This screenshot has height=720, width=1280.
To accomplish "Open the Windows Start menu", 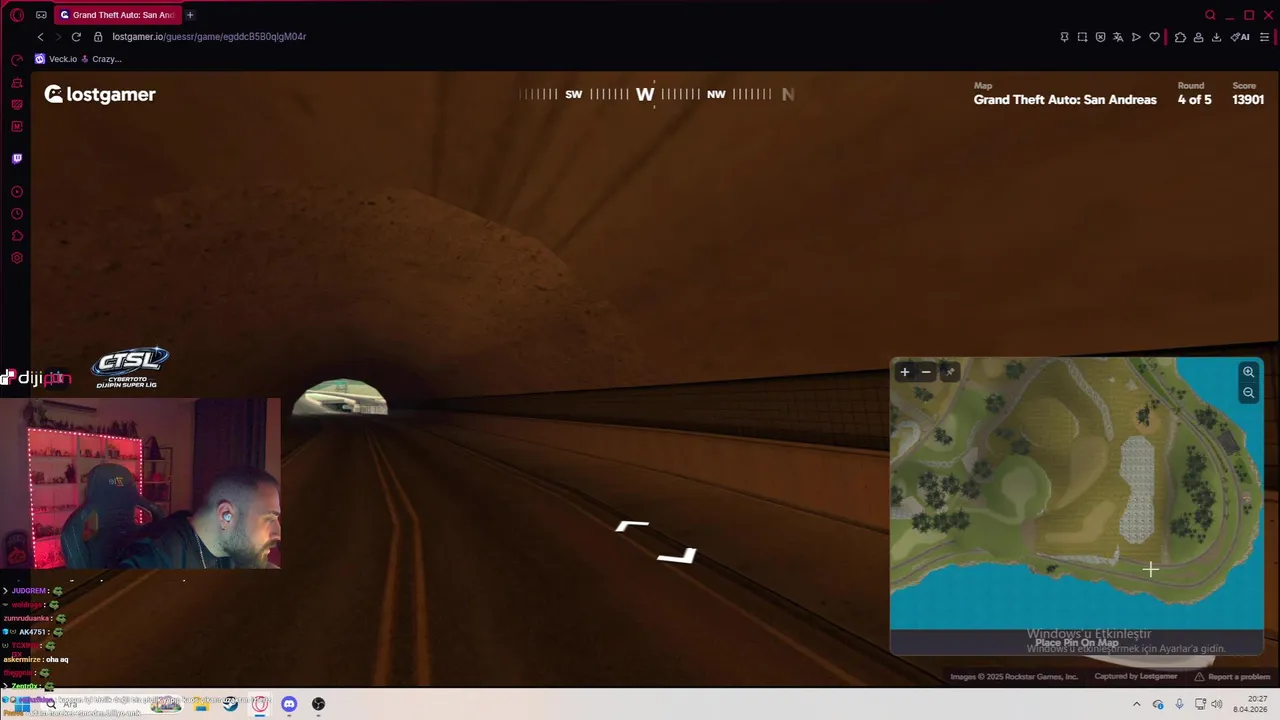I will 21,704.
